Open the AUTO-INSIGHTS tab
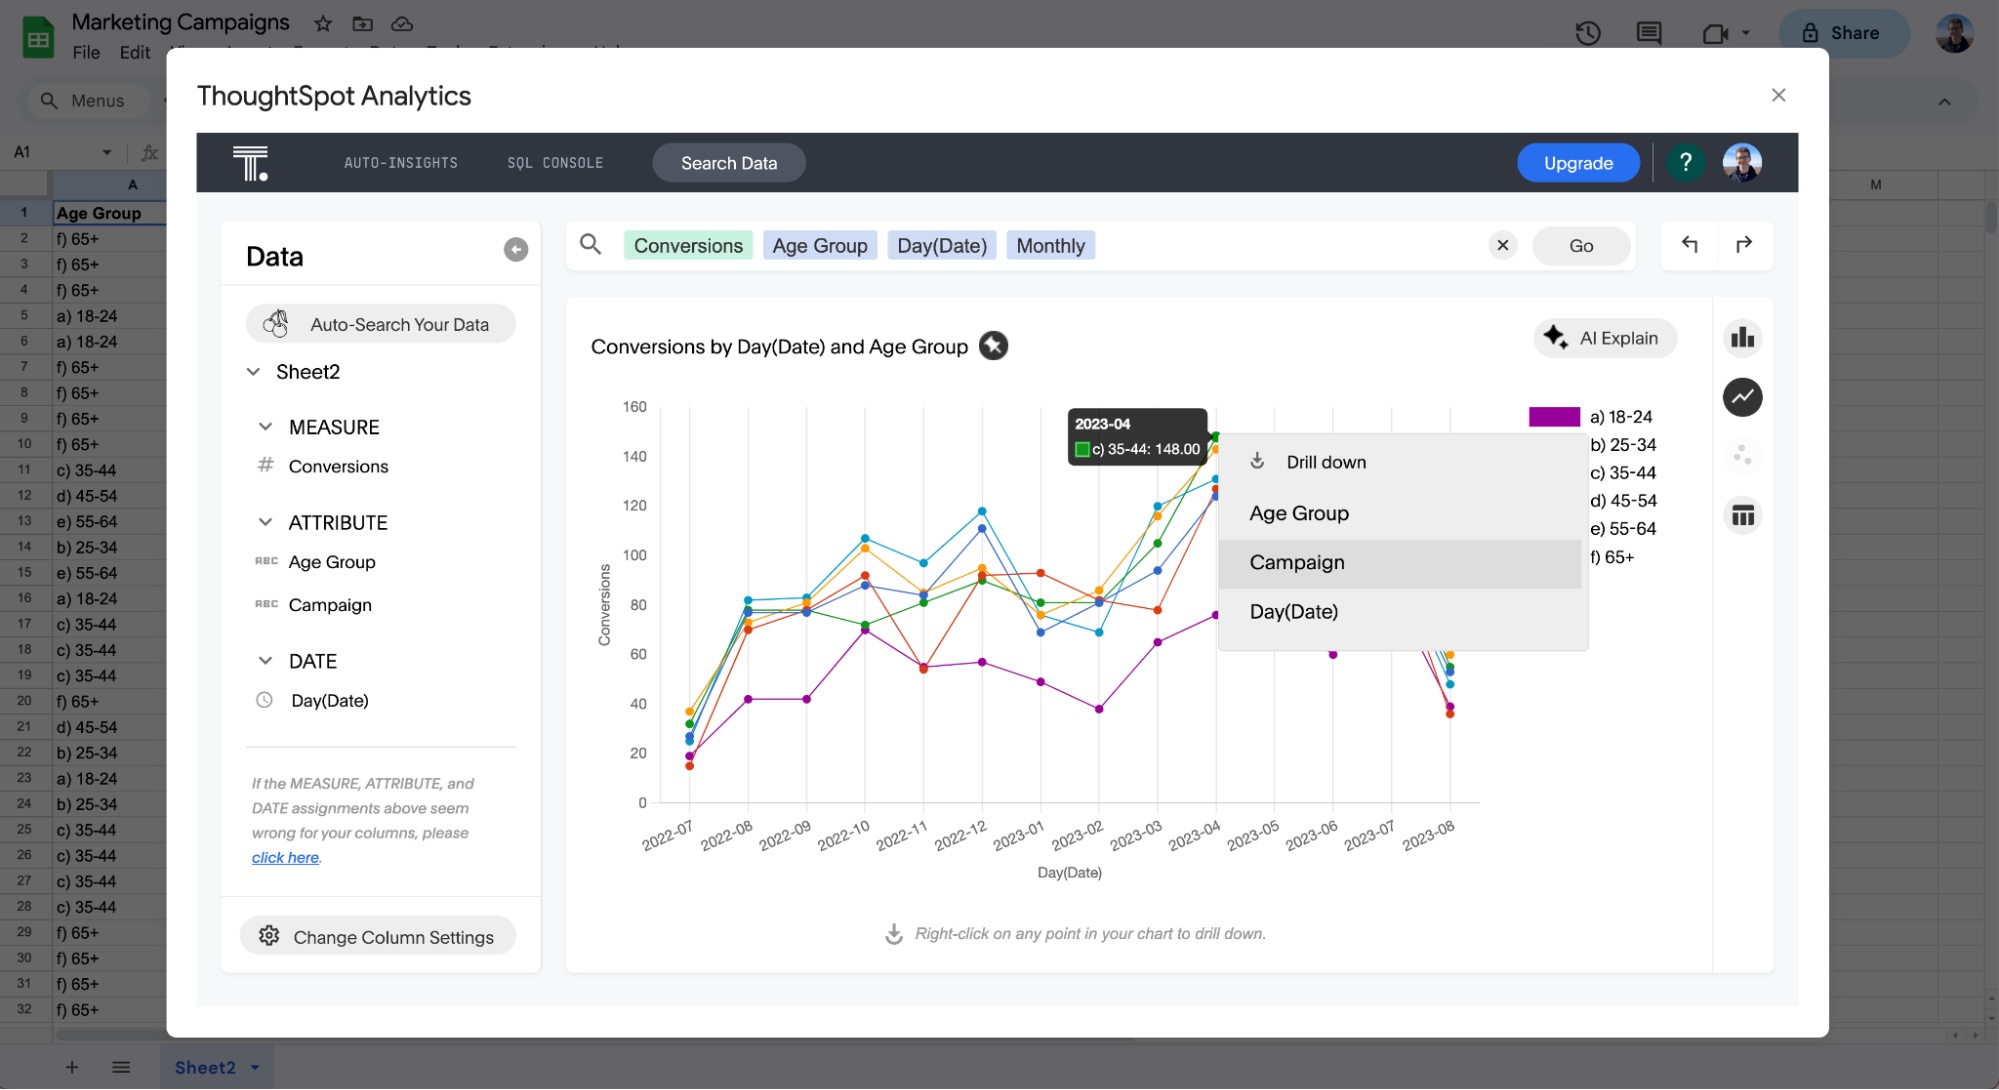This screenshot has height=1090, width=1999. click(401, 163)
